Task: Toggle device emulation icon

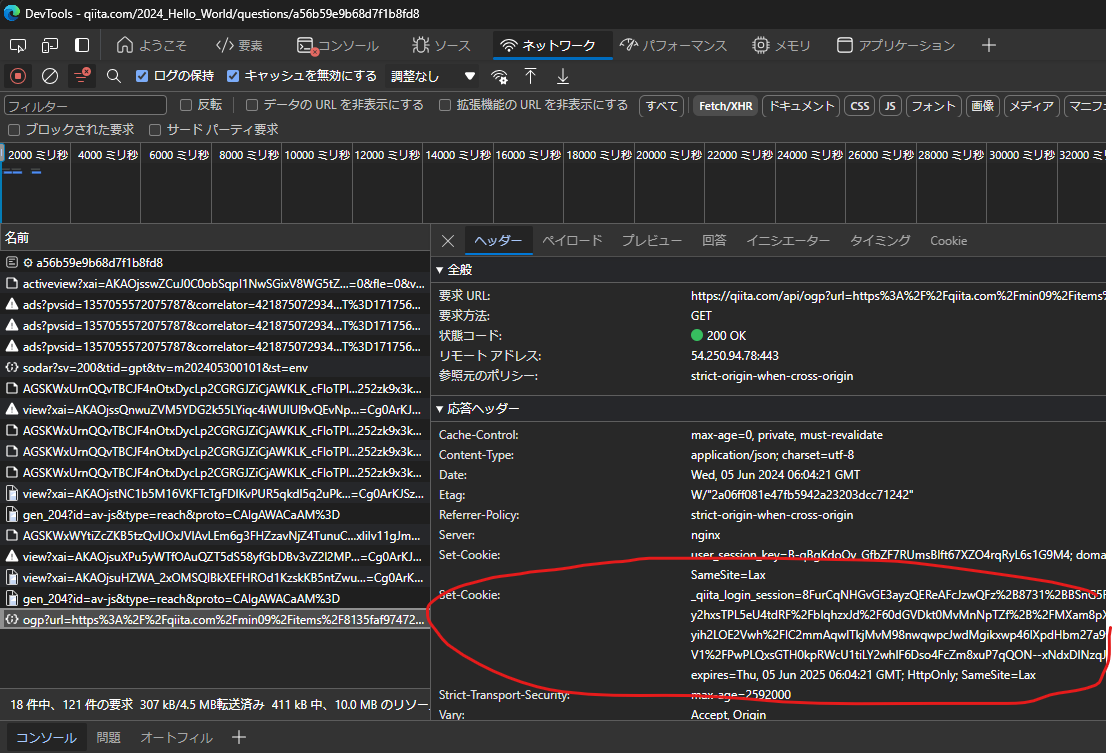Action: (50, 45)
